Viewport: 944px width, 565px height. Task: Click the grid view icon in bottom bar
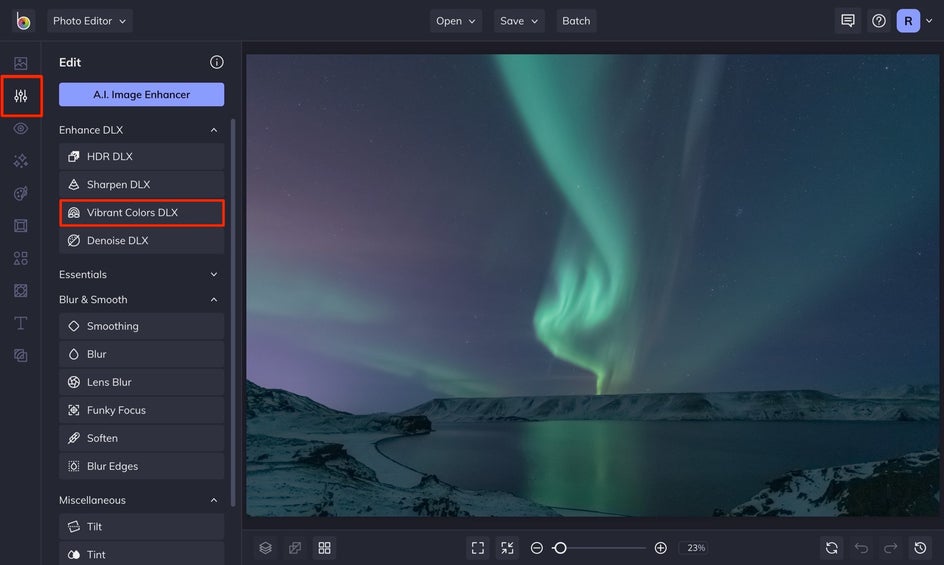tap(324, 548)
